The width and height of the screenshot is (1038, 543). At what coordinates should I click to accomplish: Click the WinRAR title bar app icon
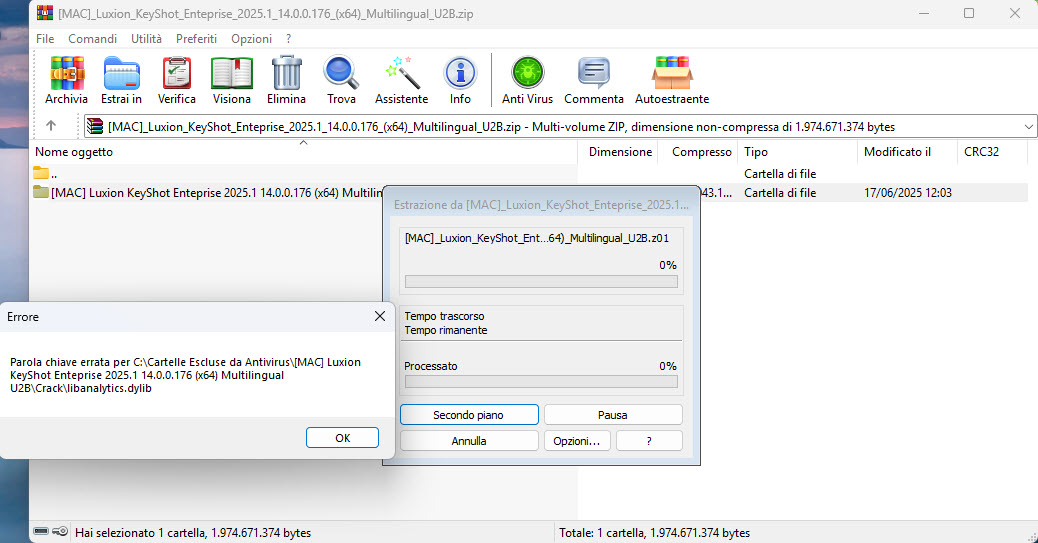45,13
